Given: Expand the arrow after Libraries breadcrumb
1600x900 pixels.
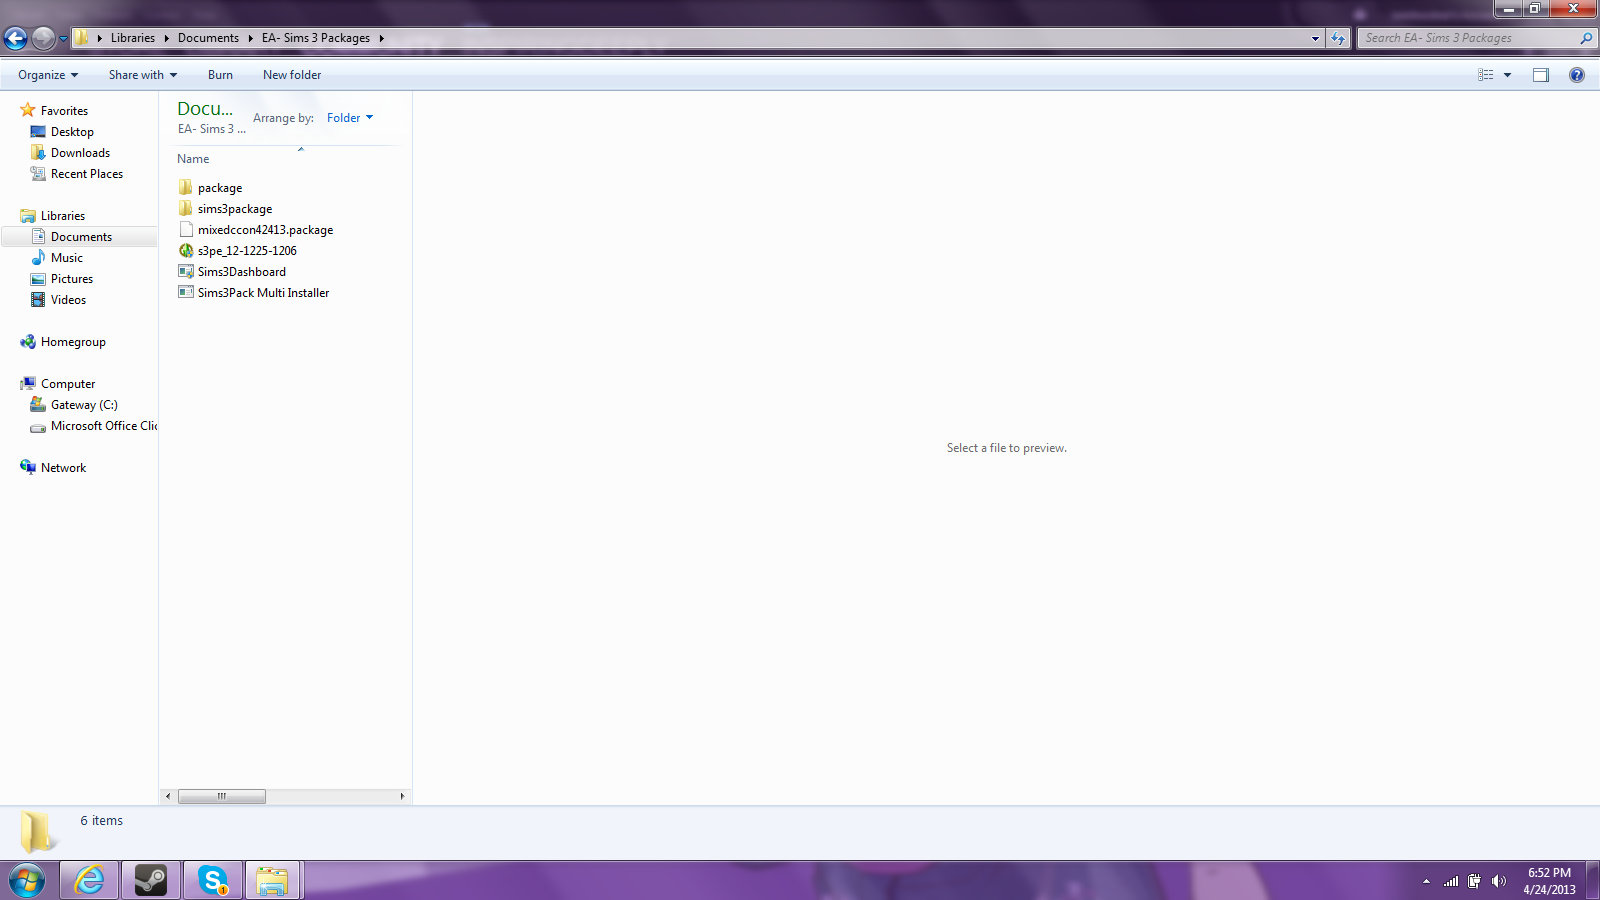Looking at the screenshot, I should [x=166, y=38].
